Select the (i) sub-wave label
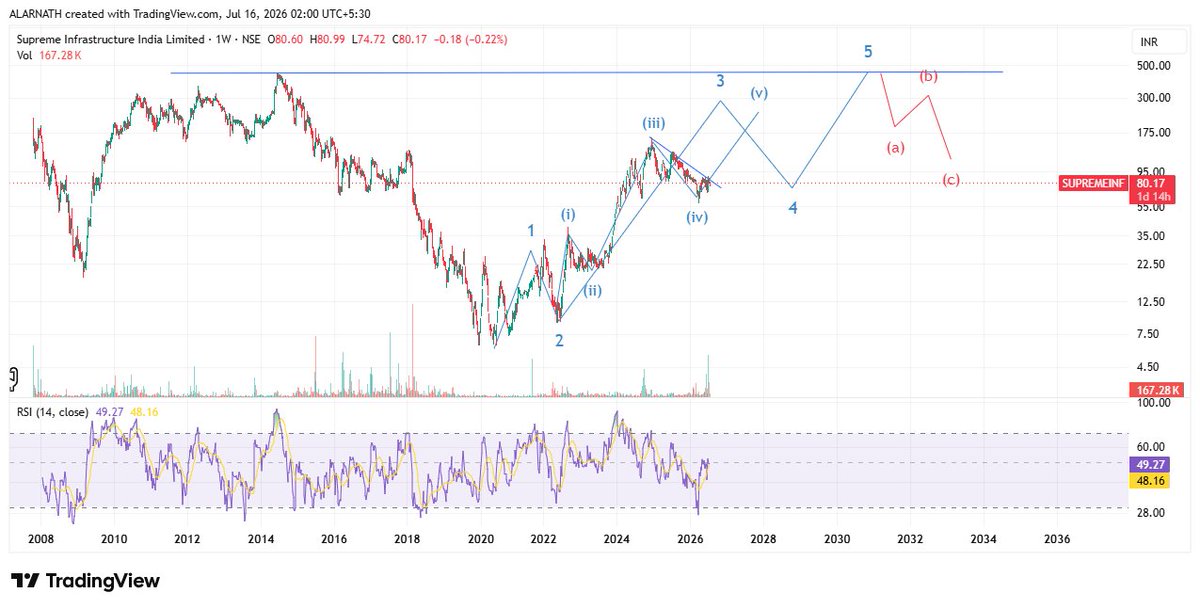This screenshot has width=1200, height=609. coord(568,214)
